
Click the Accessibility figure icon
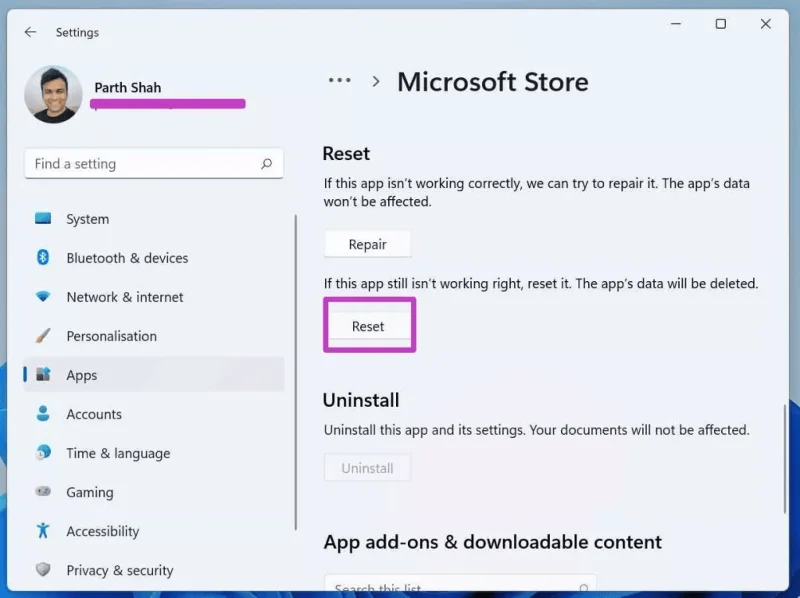(x=43, y=531)
